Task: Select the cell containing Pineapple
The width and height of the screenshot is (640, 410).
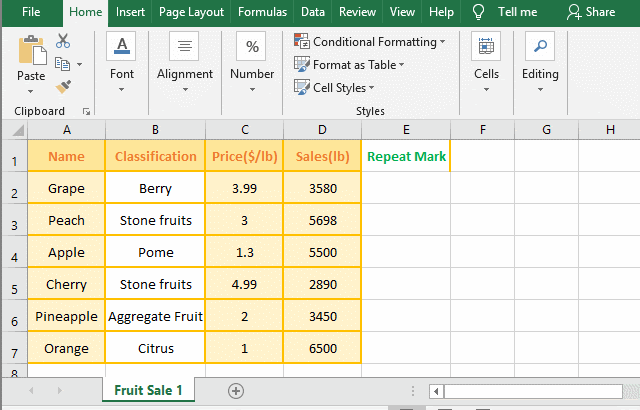Action: pos(67,316)
